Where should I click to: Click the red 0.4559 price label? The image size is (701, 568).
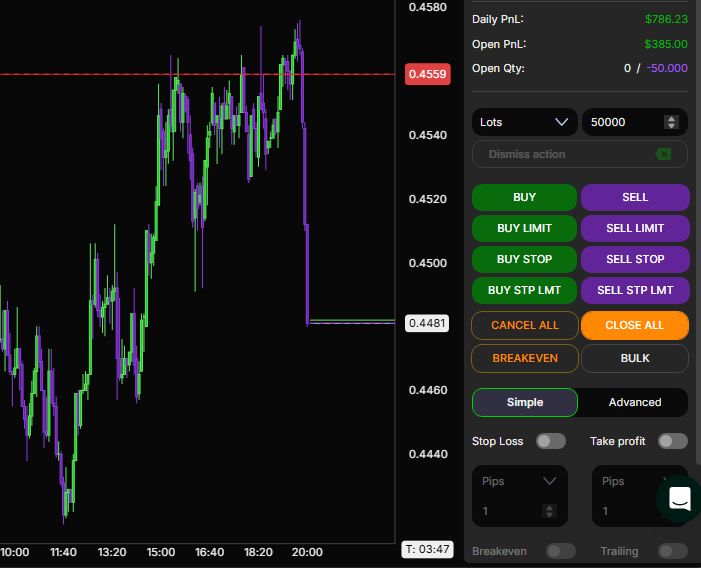(427, 74)
